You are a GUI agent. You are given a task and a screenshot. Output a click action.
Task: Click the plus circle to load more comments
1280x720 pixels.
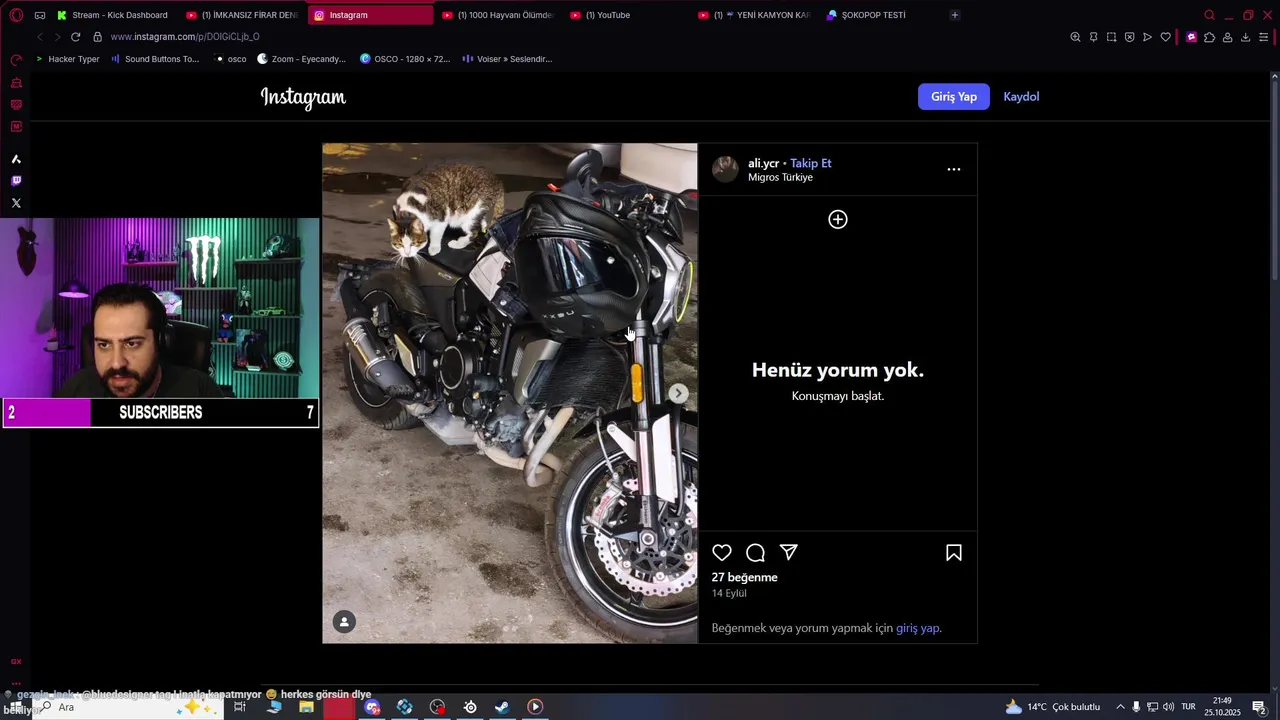pyautogui.click(x=838, y=219)
